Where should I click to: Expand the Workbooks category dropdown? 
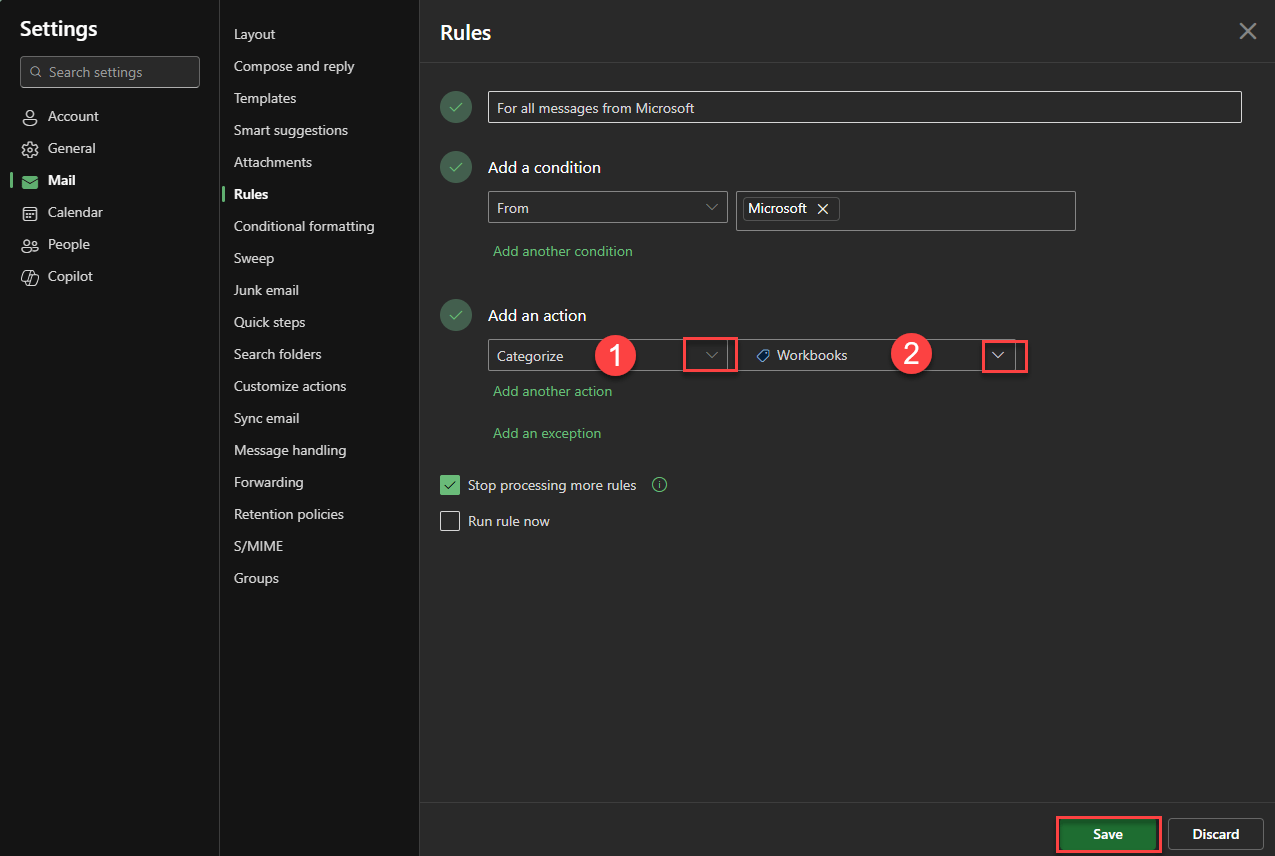tap(998, 355)
